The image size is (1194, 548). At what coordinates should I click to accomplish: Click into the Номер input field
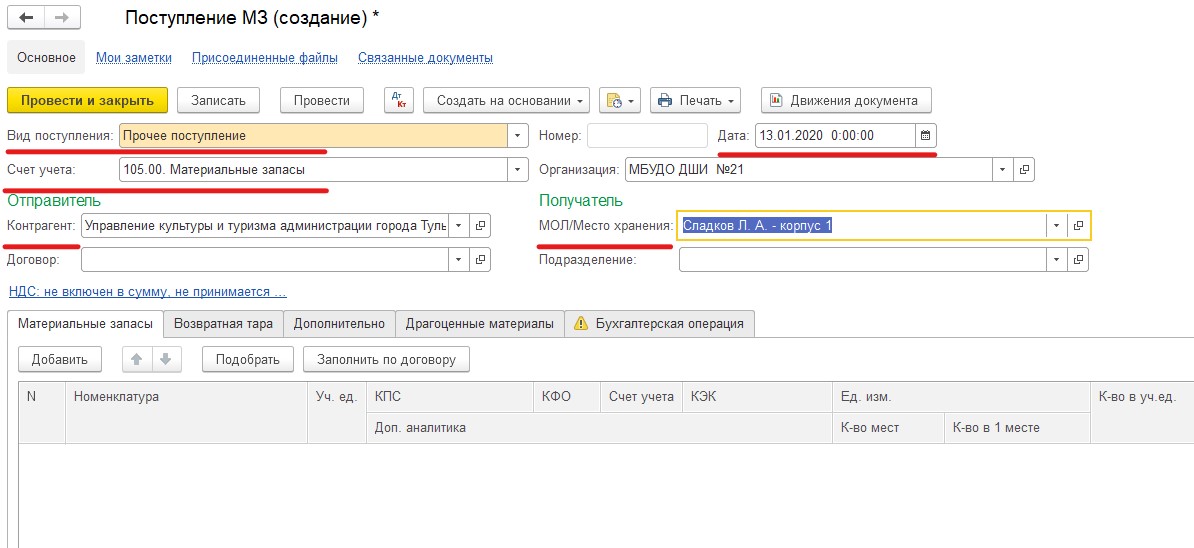646,135
